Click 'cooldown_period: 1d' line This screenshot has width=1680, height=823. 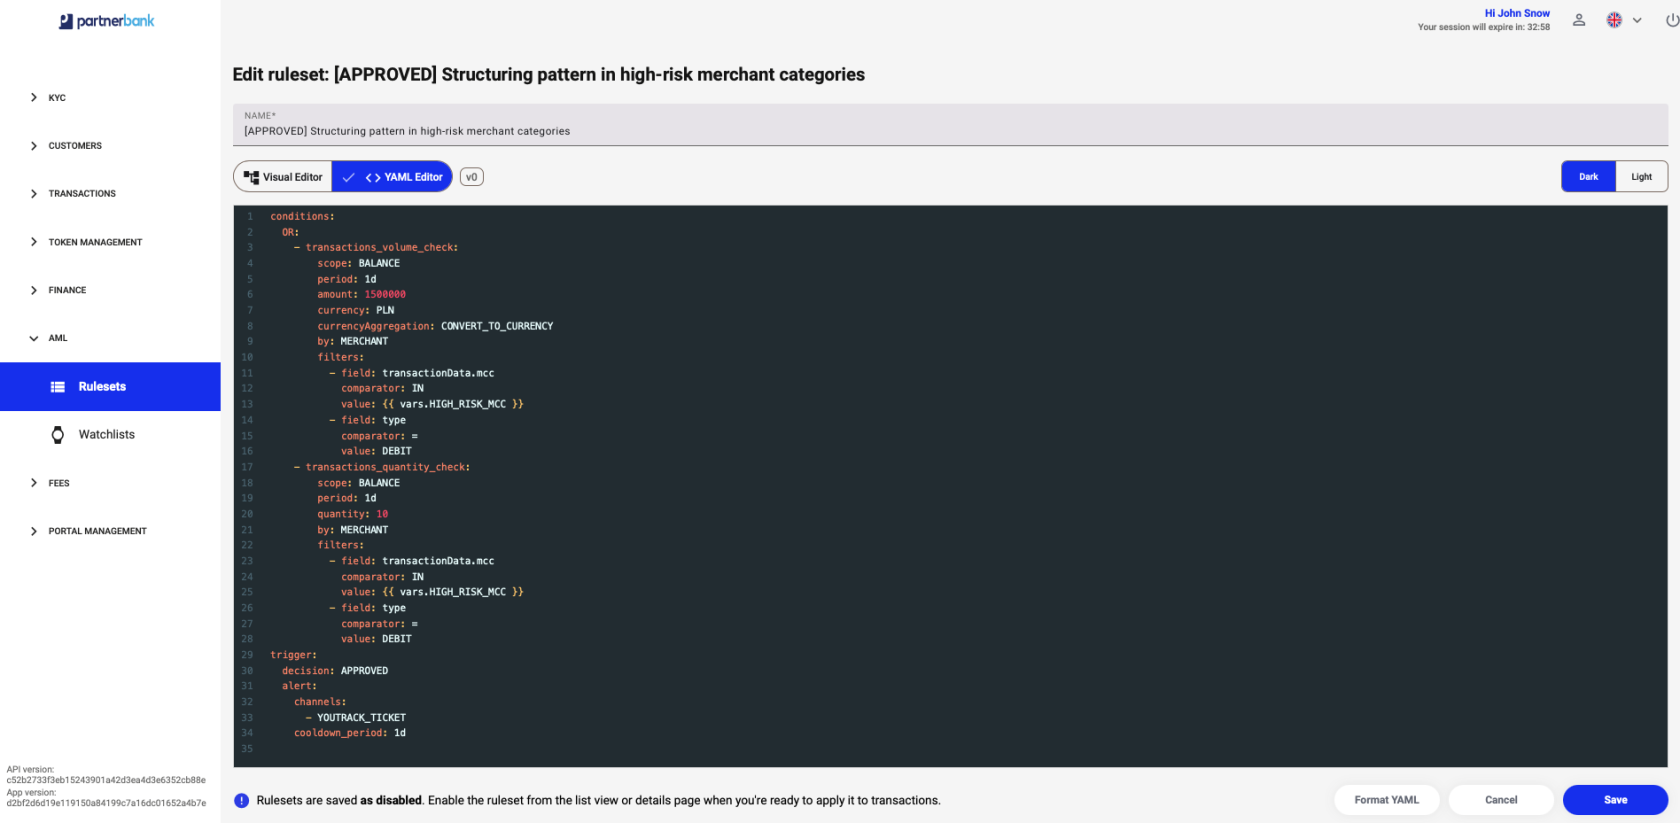(350, 733)
